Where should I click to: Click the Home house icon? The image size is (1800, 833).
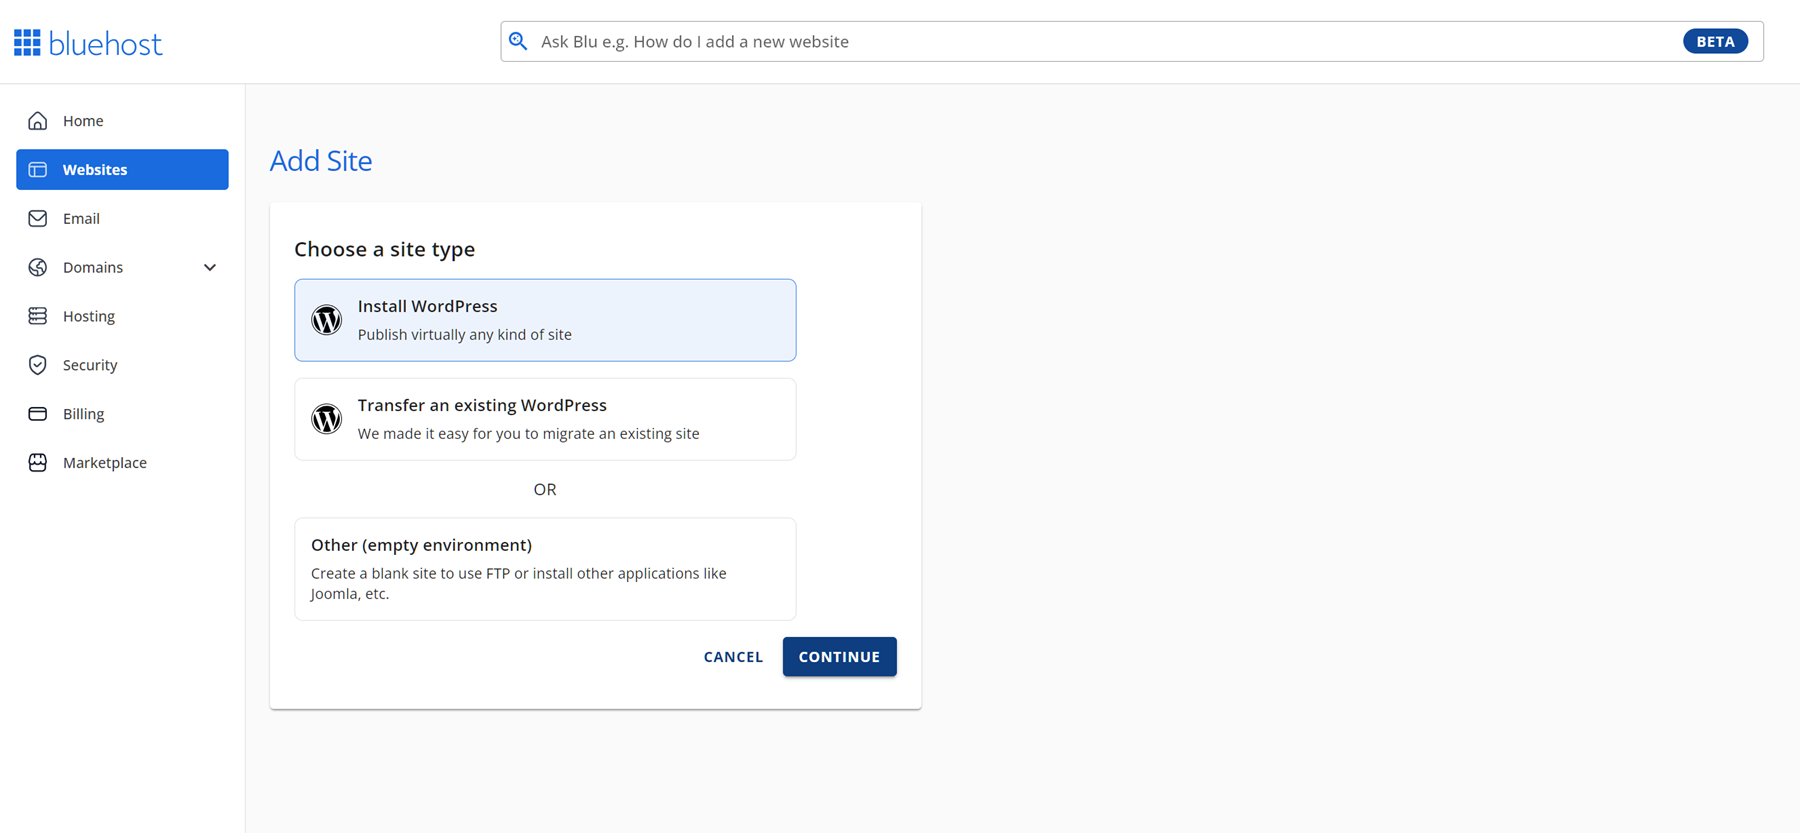(38, 121)
